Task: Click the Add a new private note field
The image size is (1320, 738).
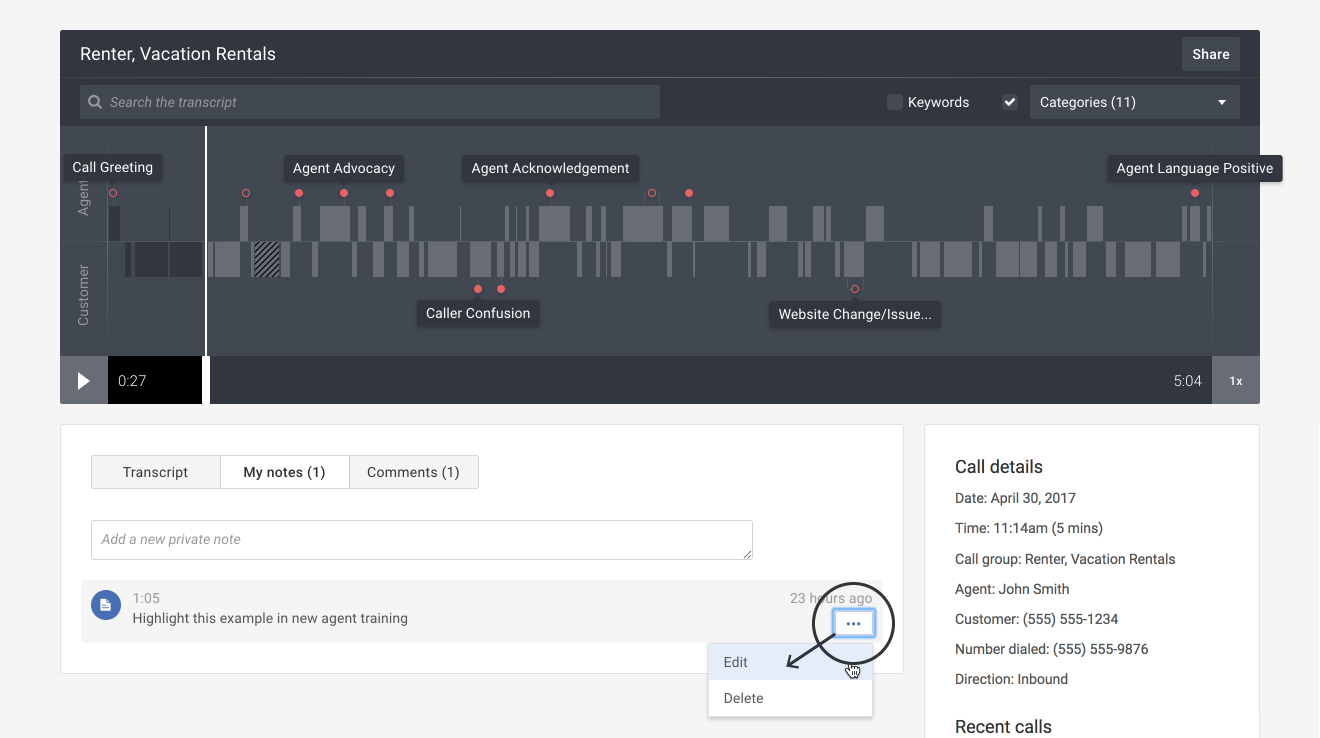Action: pyautogui.click(x=421, y=539)
